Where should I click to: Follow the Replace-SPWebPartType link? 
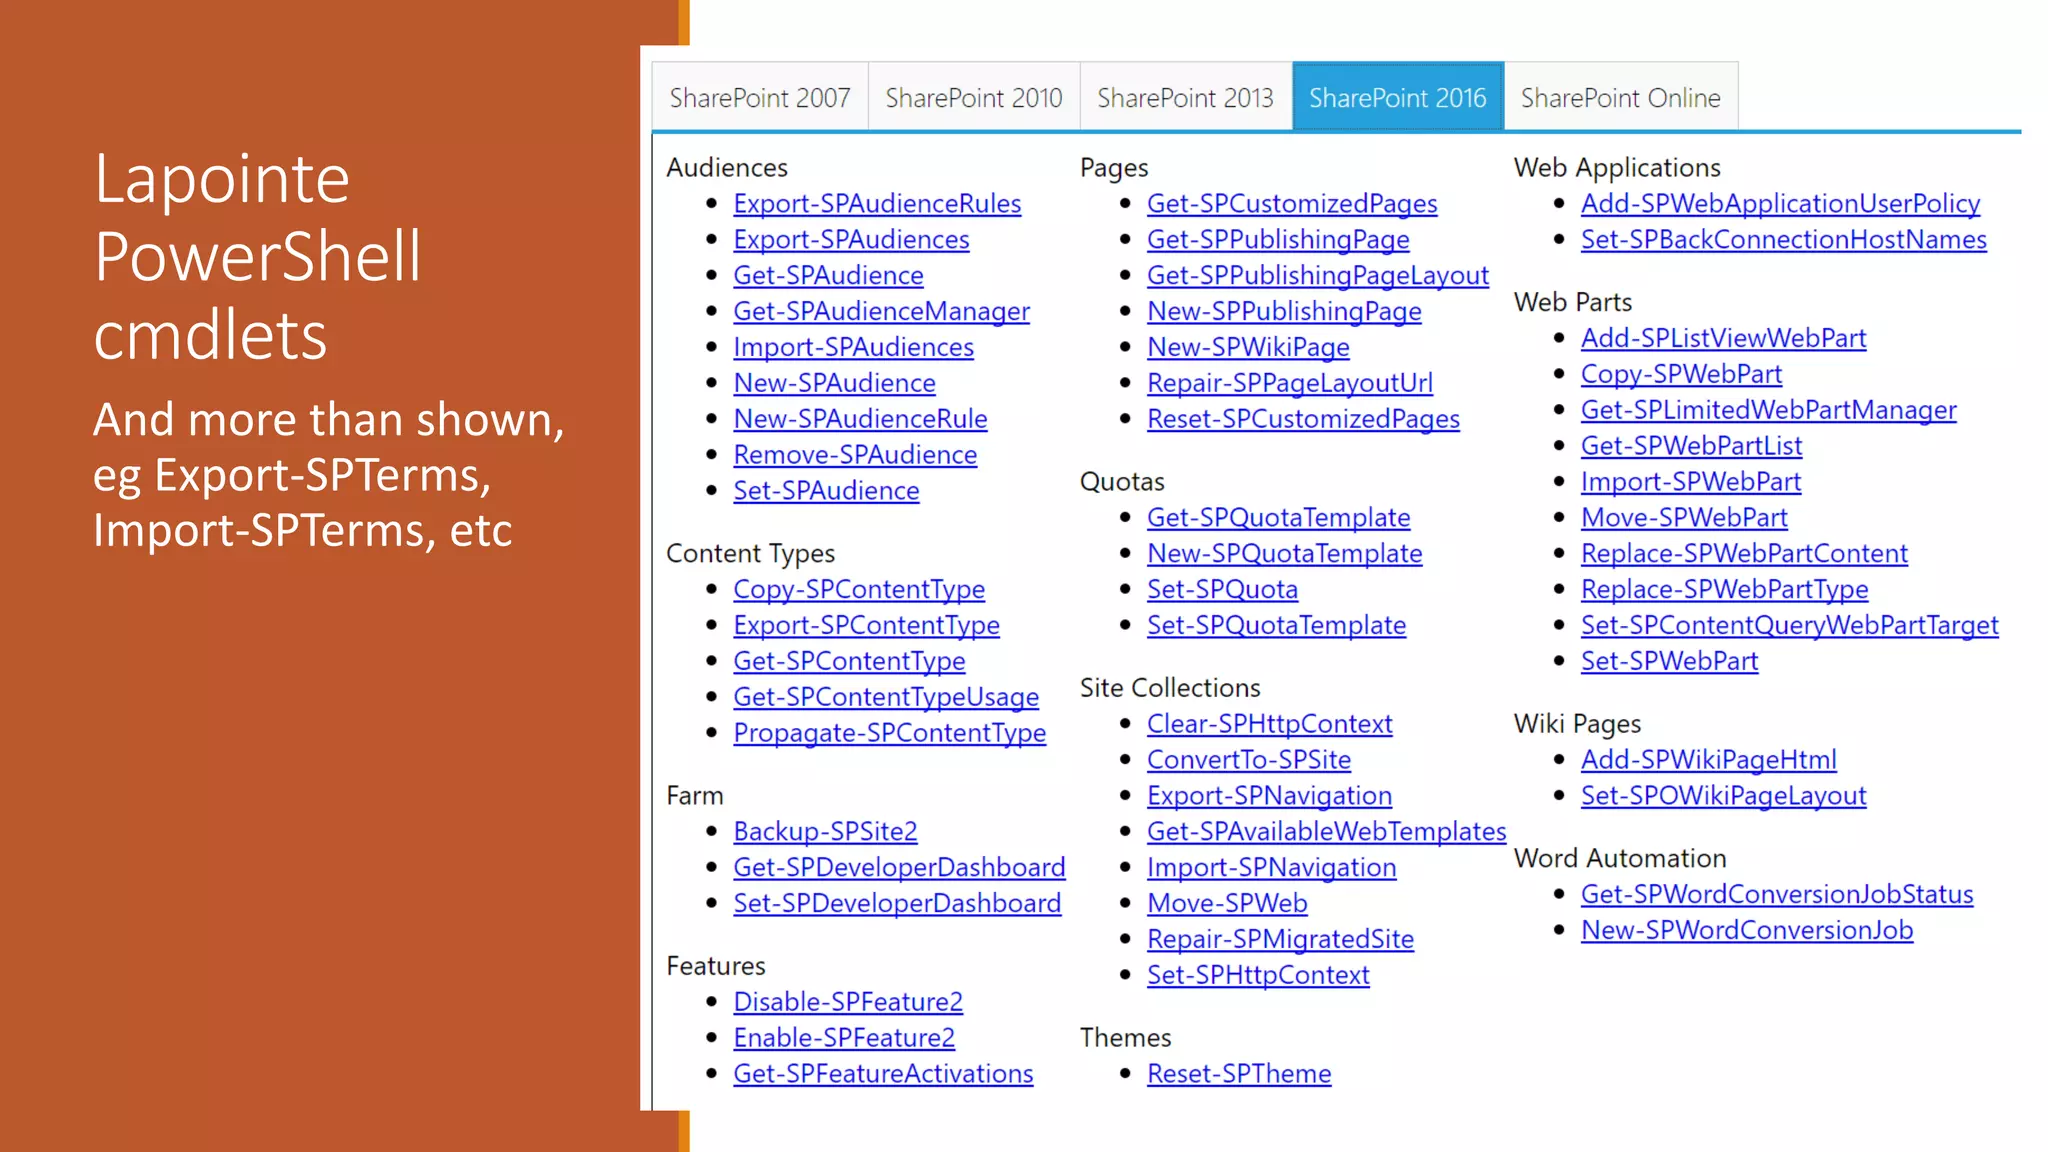tap(1724, 590)
